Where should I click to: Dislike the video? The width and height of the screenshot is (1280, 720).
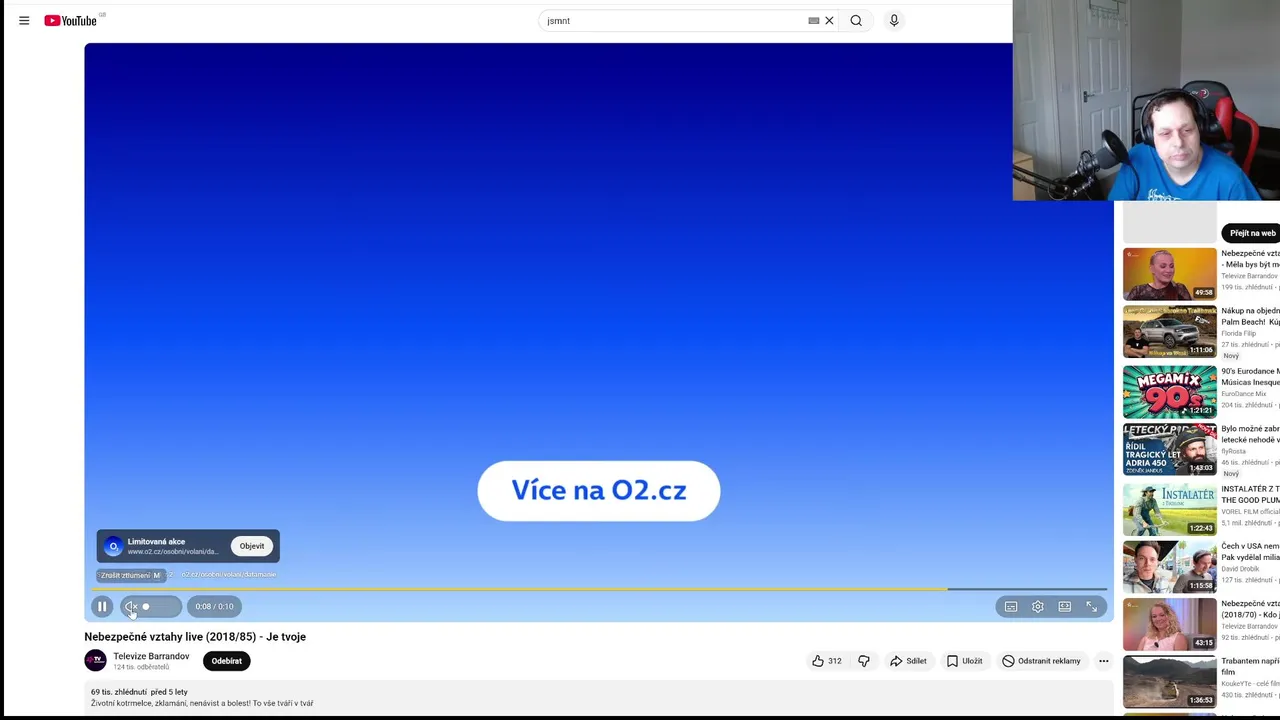[x=864, y=660]
